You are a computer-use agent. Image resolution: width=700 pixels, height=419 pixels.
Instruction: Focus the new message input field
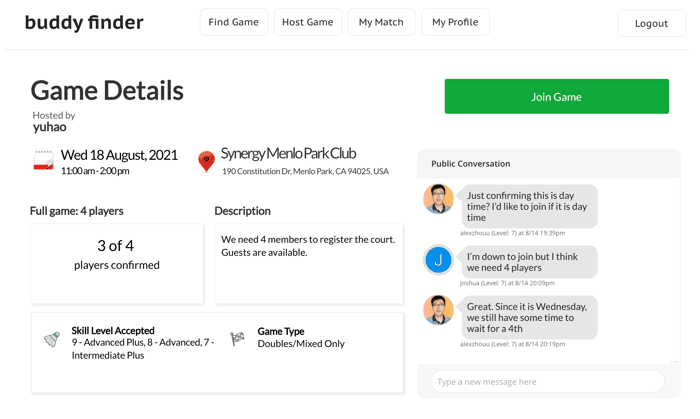547,382
